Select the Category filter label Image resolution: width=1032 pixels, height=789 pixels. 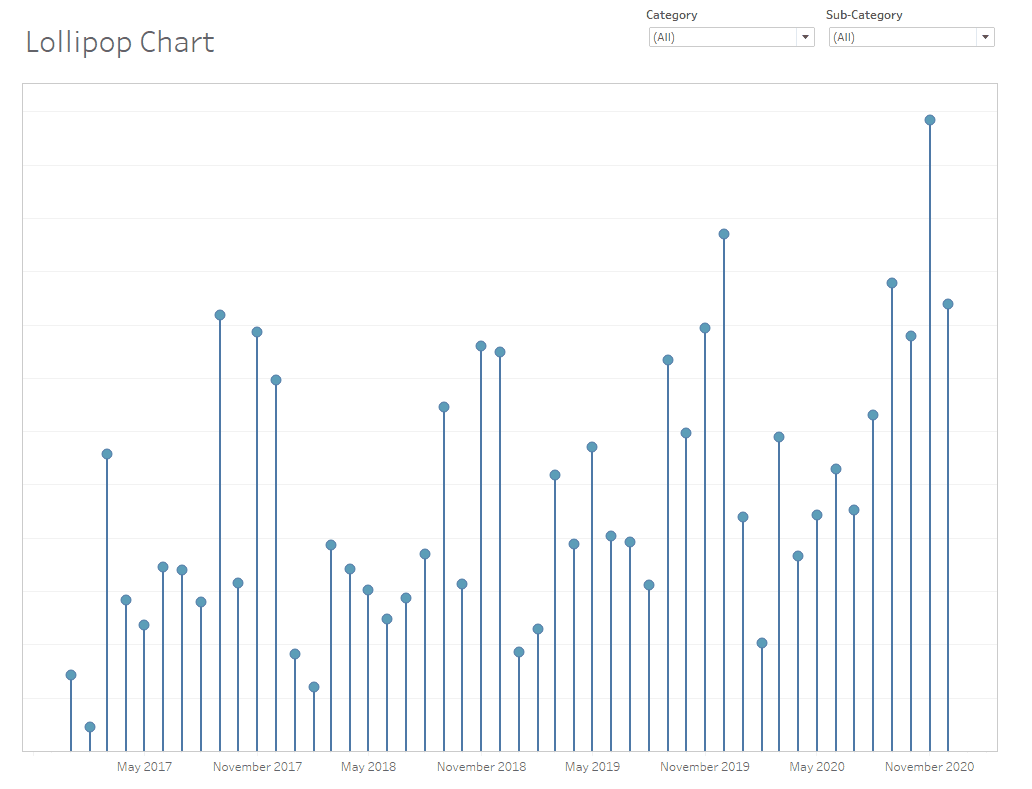pyautogui.click(x=671, y=15)
